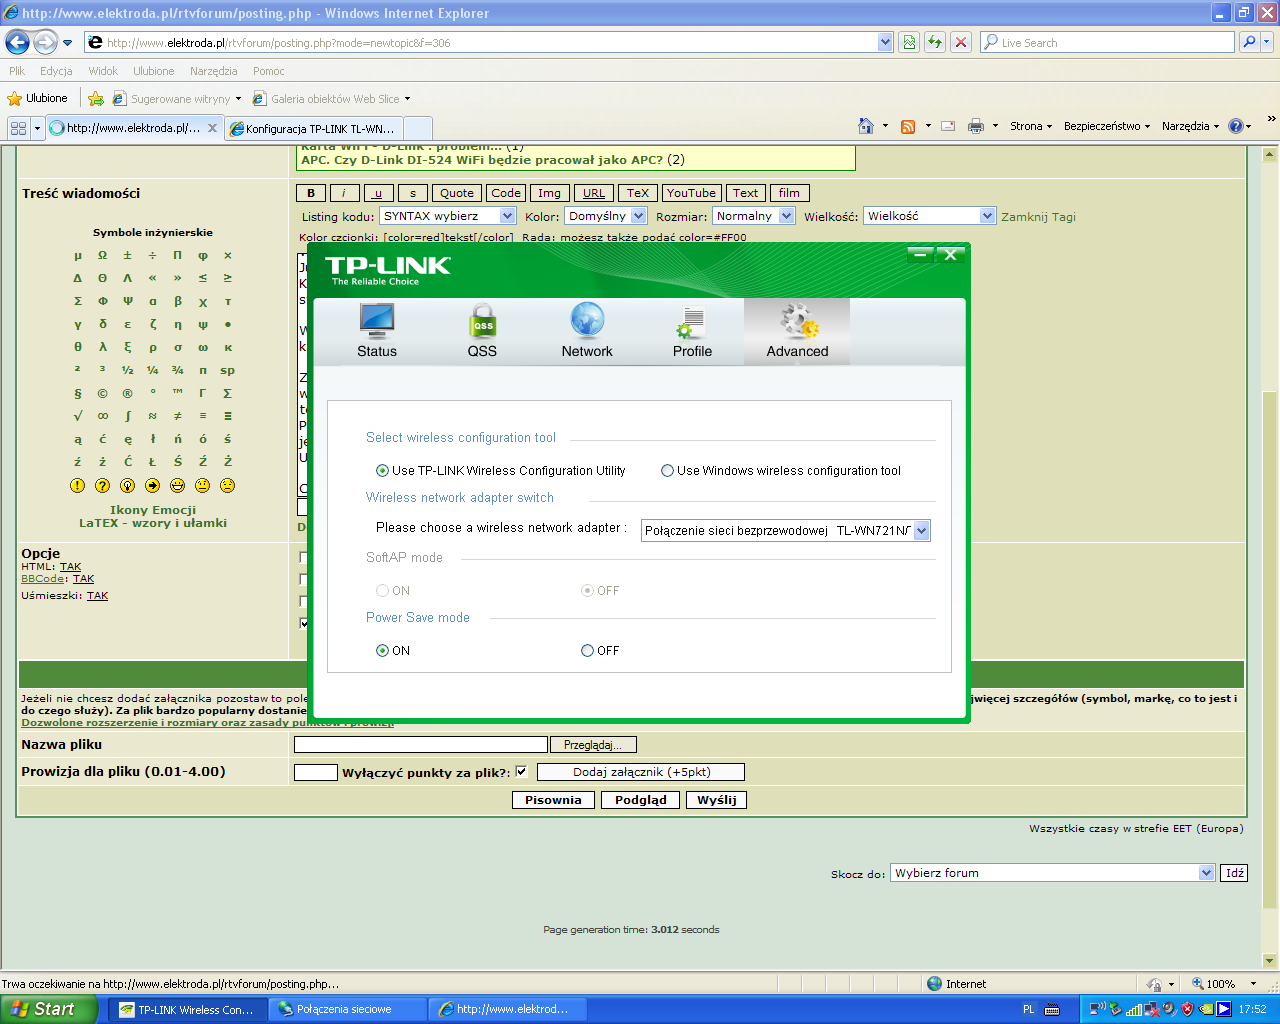Turn Power Save mode OFF

[587, 650]
